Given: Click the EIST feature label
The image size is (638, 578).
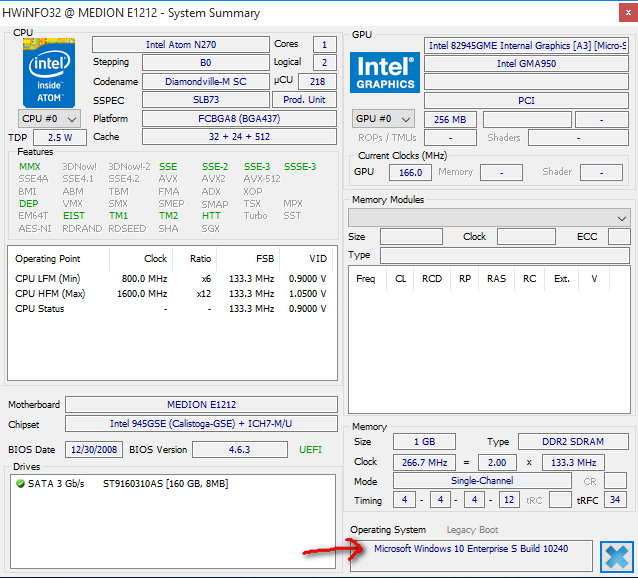Looking at the screenshot, I should (x=74, y=216).
